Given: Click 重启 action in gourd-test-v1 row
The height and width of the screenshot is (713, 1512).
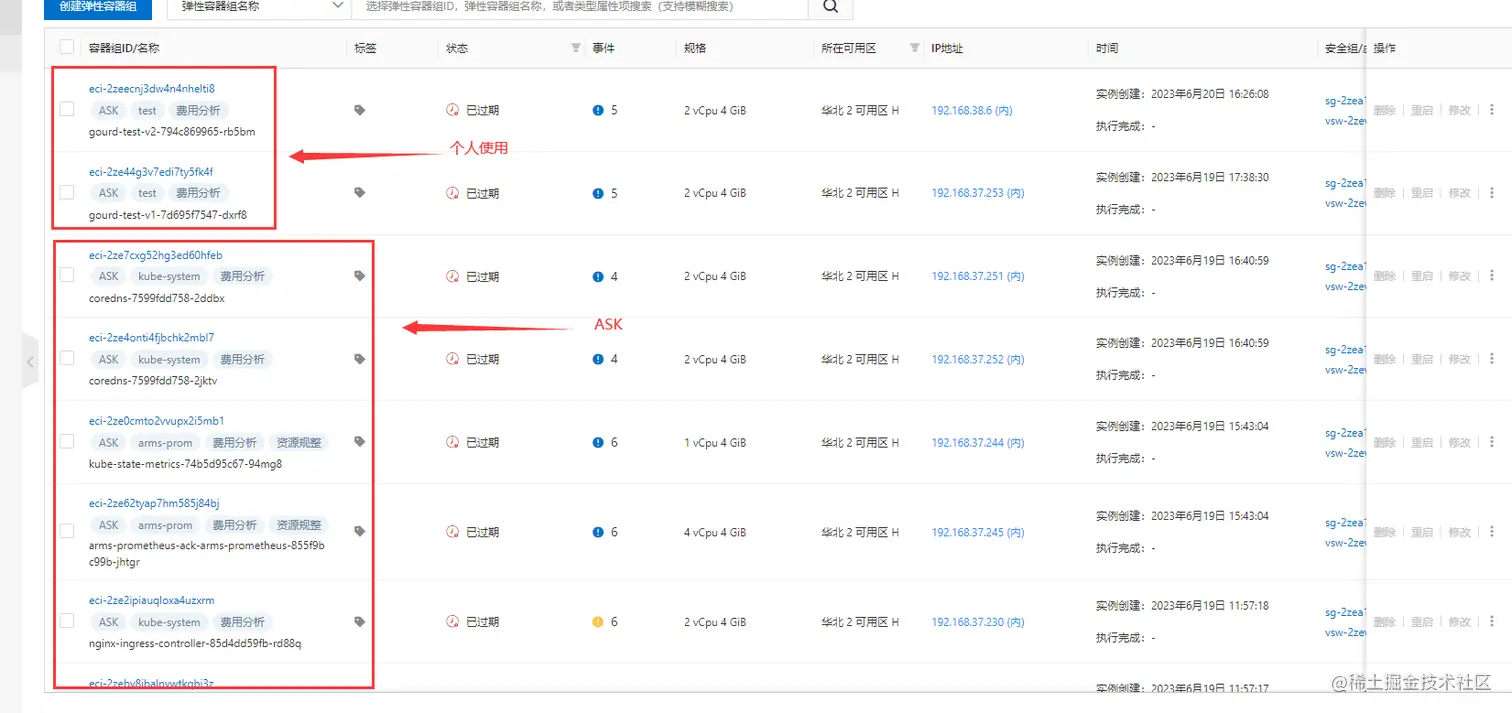Looking at the screenshot, I should click(x=1421, y=193).
